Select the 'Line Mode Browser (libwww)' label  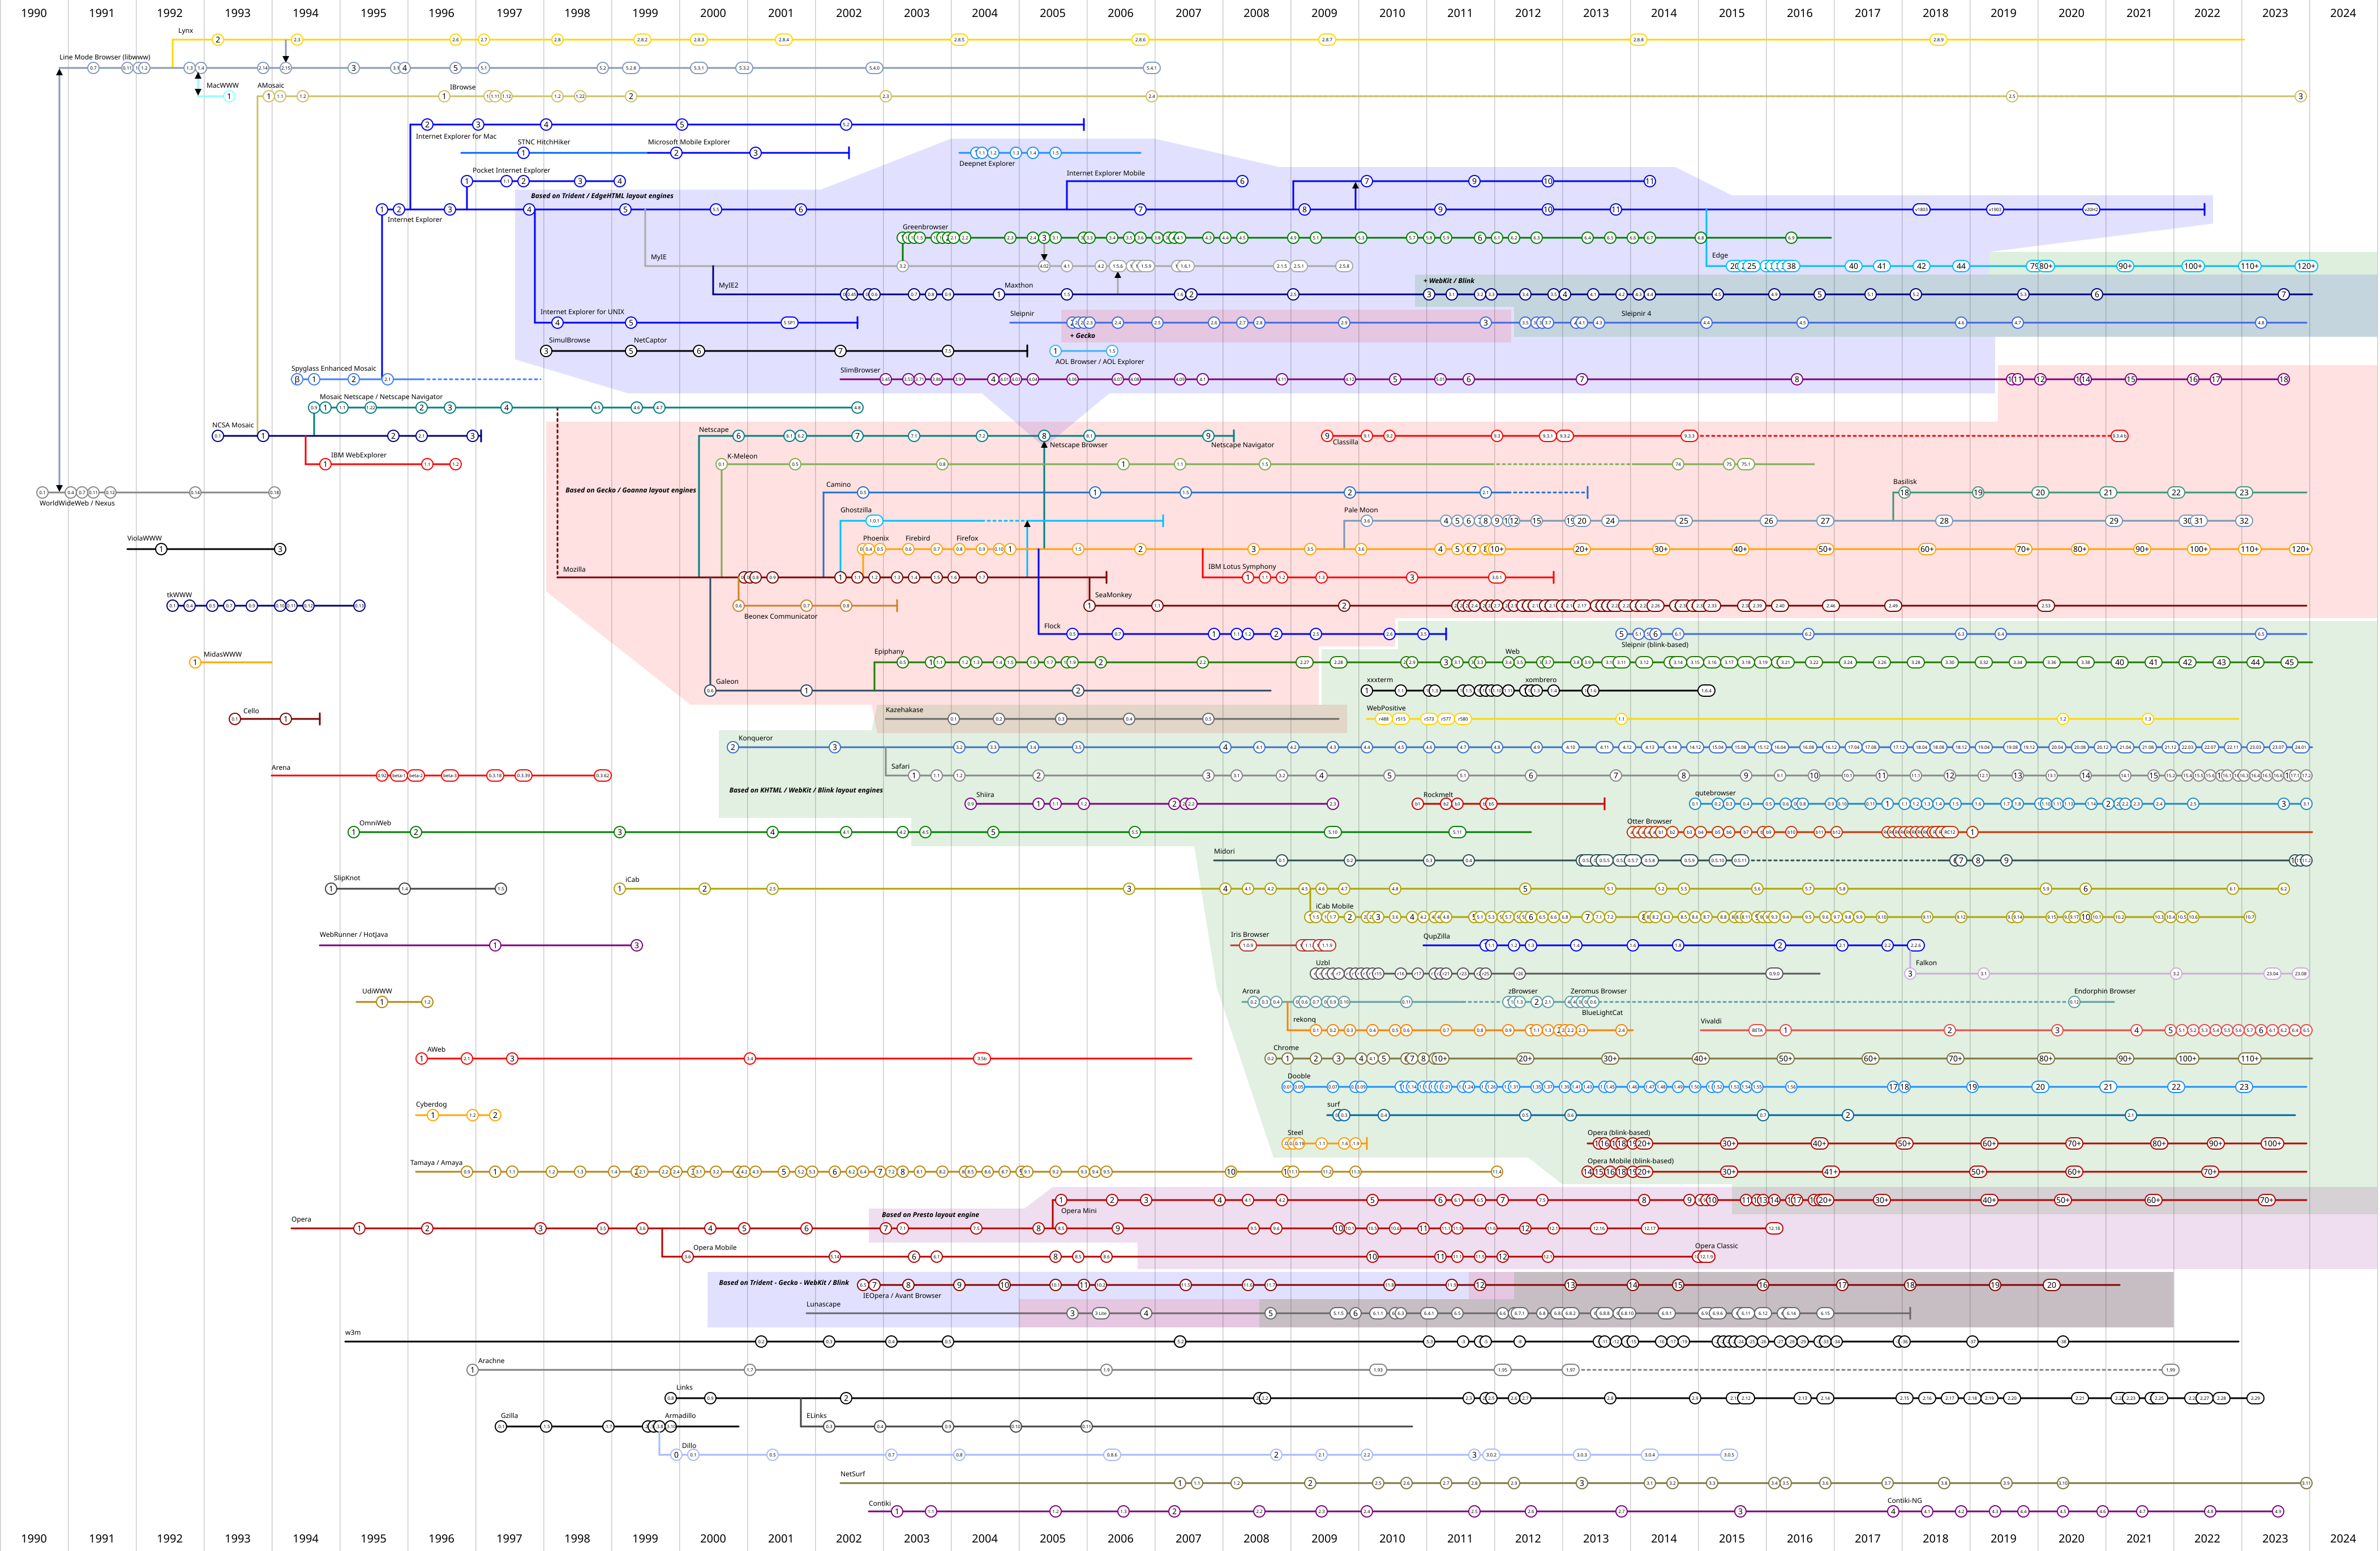point(104,57)
